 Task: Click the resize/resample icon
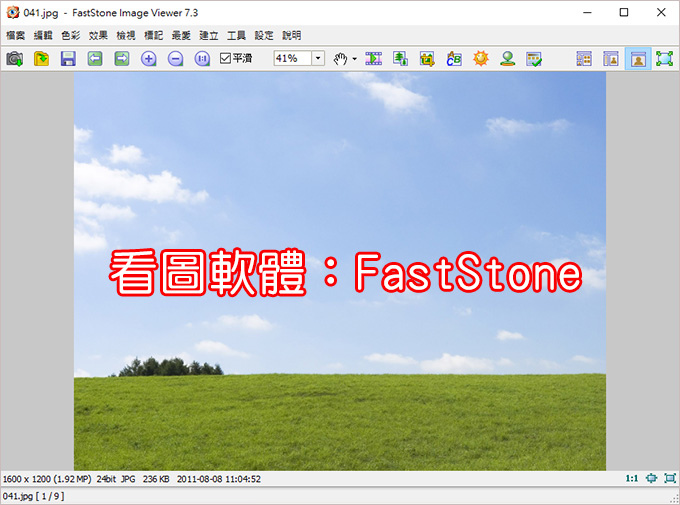click(400, 59)
